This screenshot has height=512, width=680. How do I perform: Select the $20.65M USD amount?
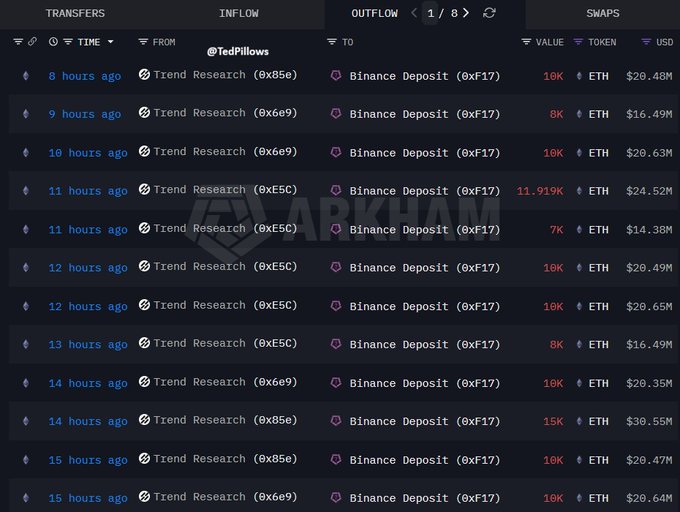649,307
